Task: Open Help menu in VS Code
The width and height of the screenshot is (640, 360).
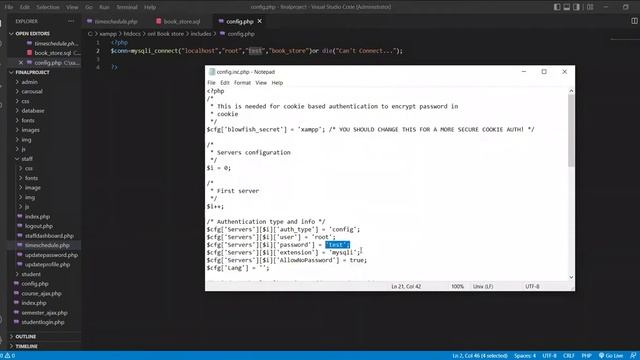Action: [150, 7]
